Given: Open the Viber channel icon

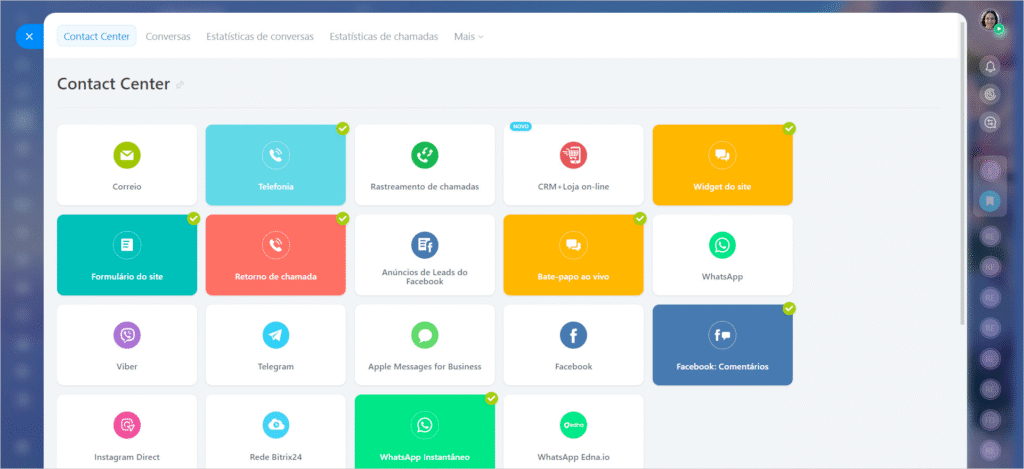Looking at the screenshot, I should [x=127, y=335].
